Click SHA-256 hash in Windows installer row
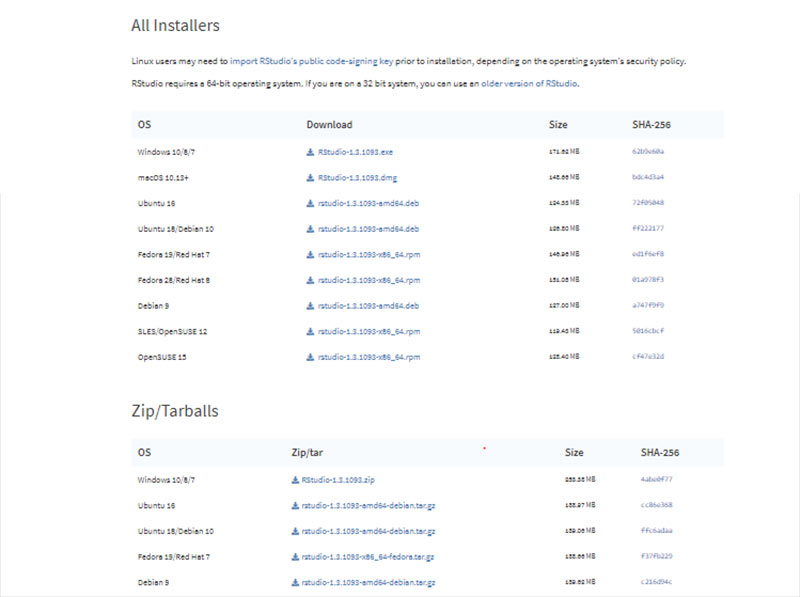The height and width of the screenshot is (597, 800). point(648,152)
